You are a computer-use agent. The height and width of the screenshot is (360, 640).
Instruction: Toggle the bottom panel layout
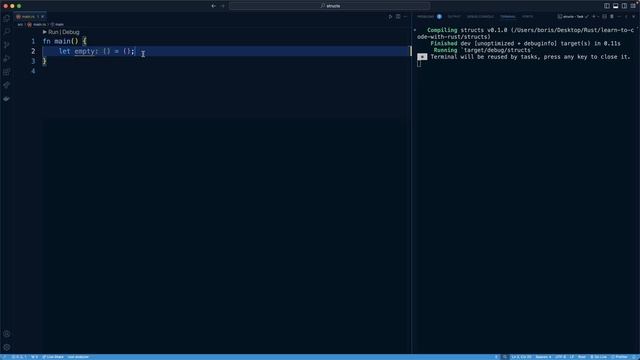coord(616,6)
